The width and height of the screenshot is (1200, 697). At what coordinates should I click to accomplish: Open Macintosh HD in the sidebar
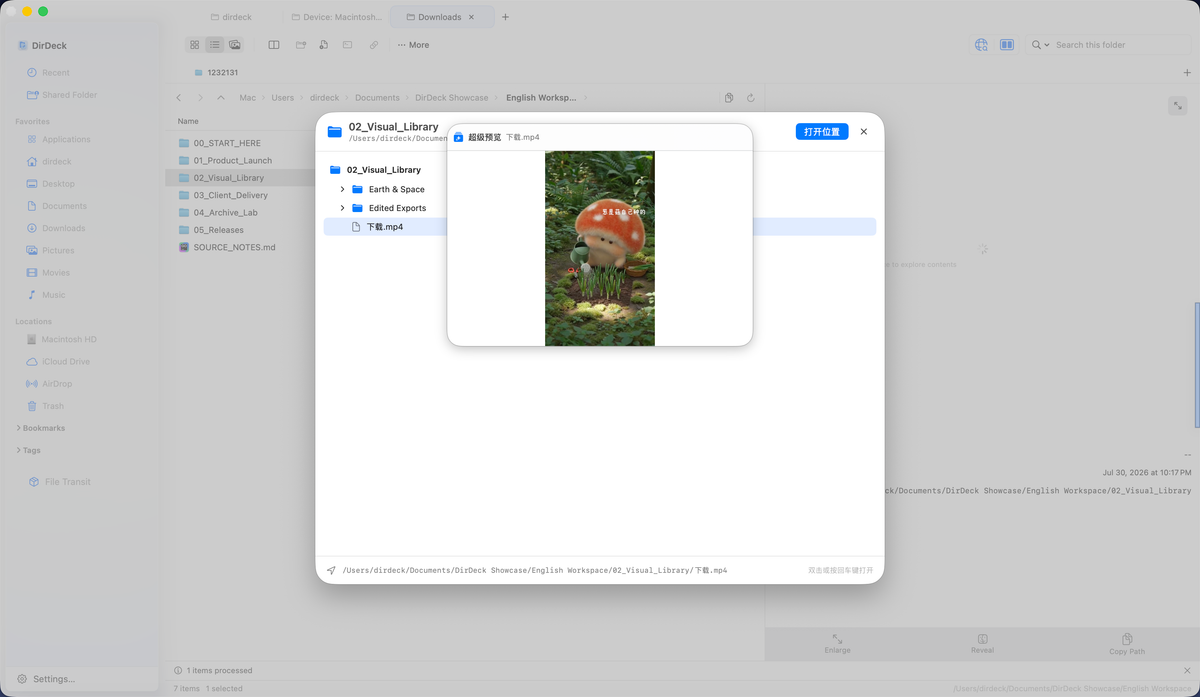[69, 339]
